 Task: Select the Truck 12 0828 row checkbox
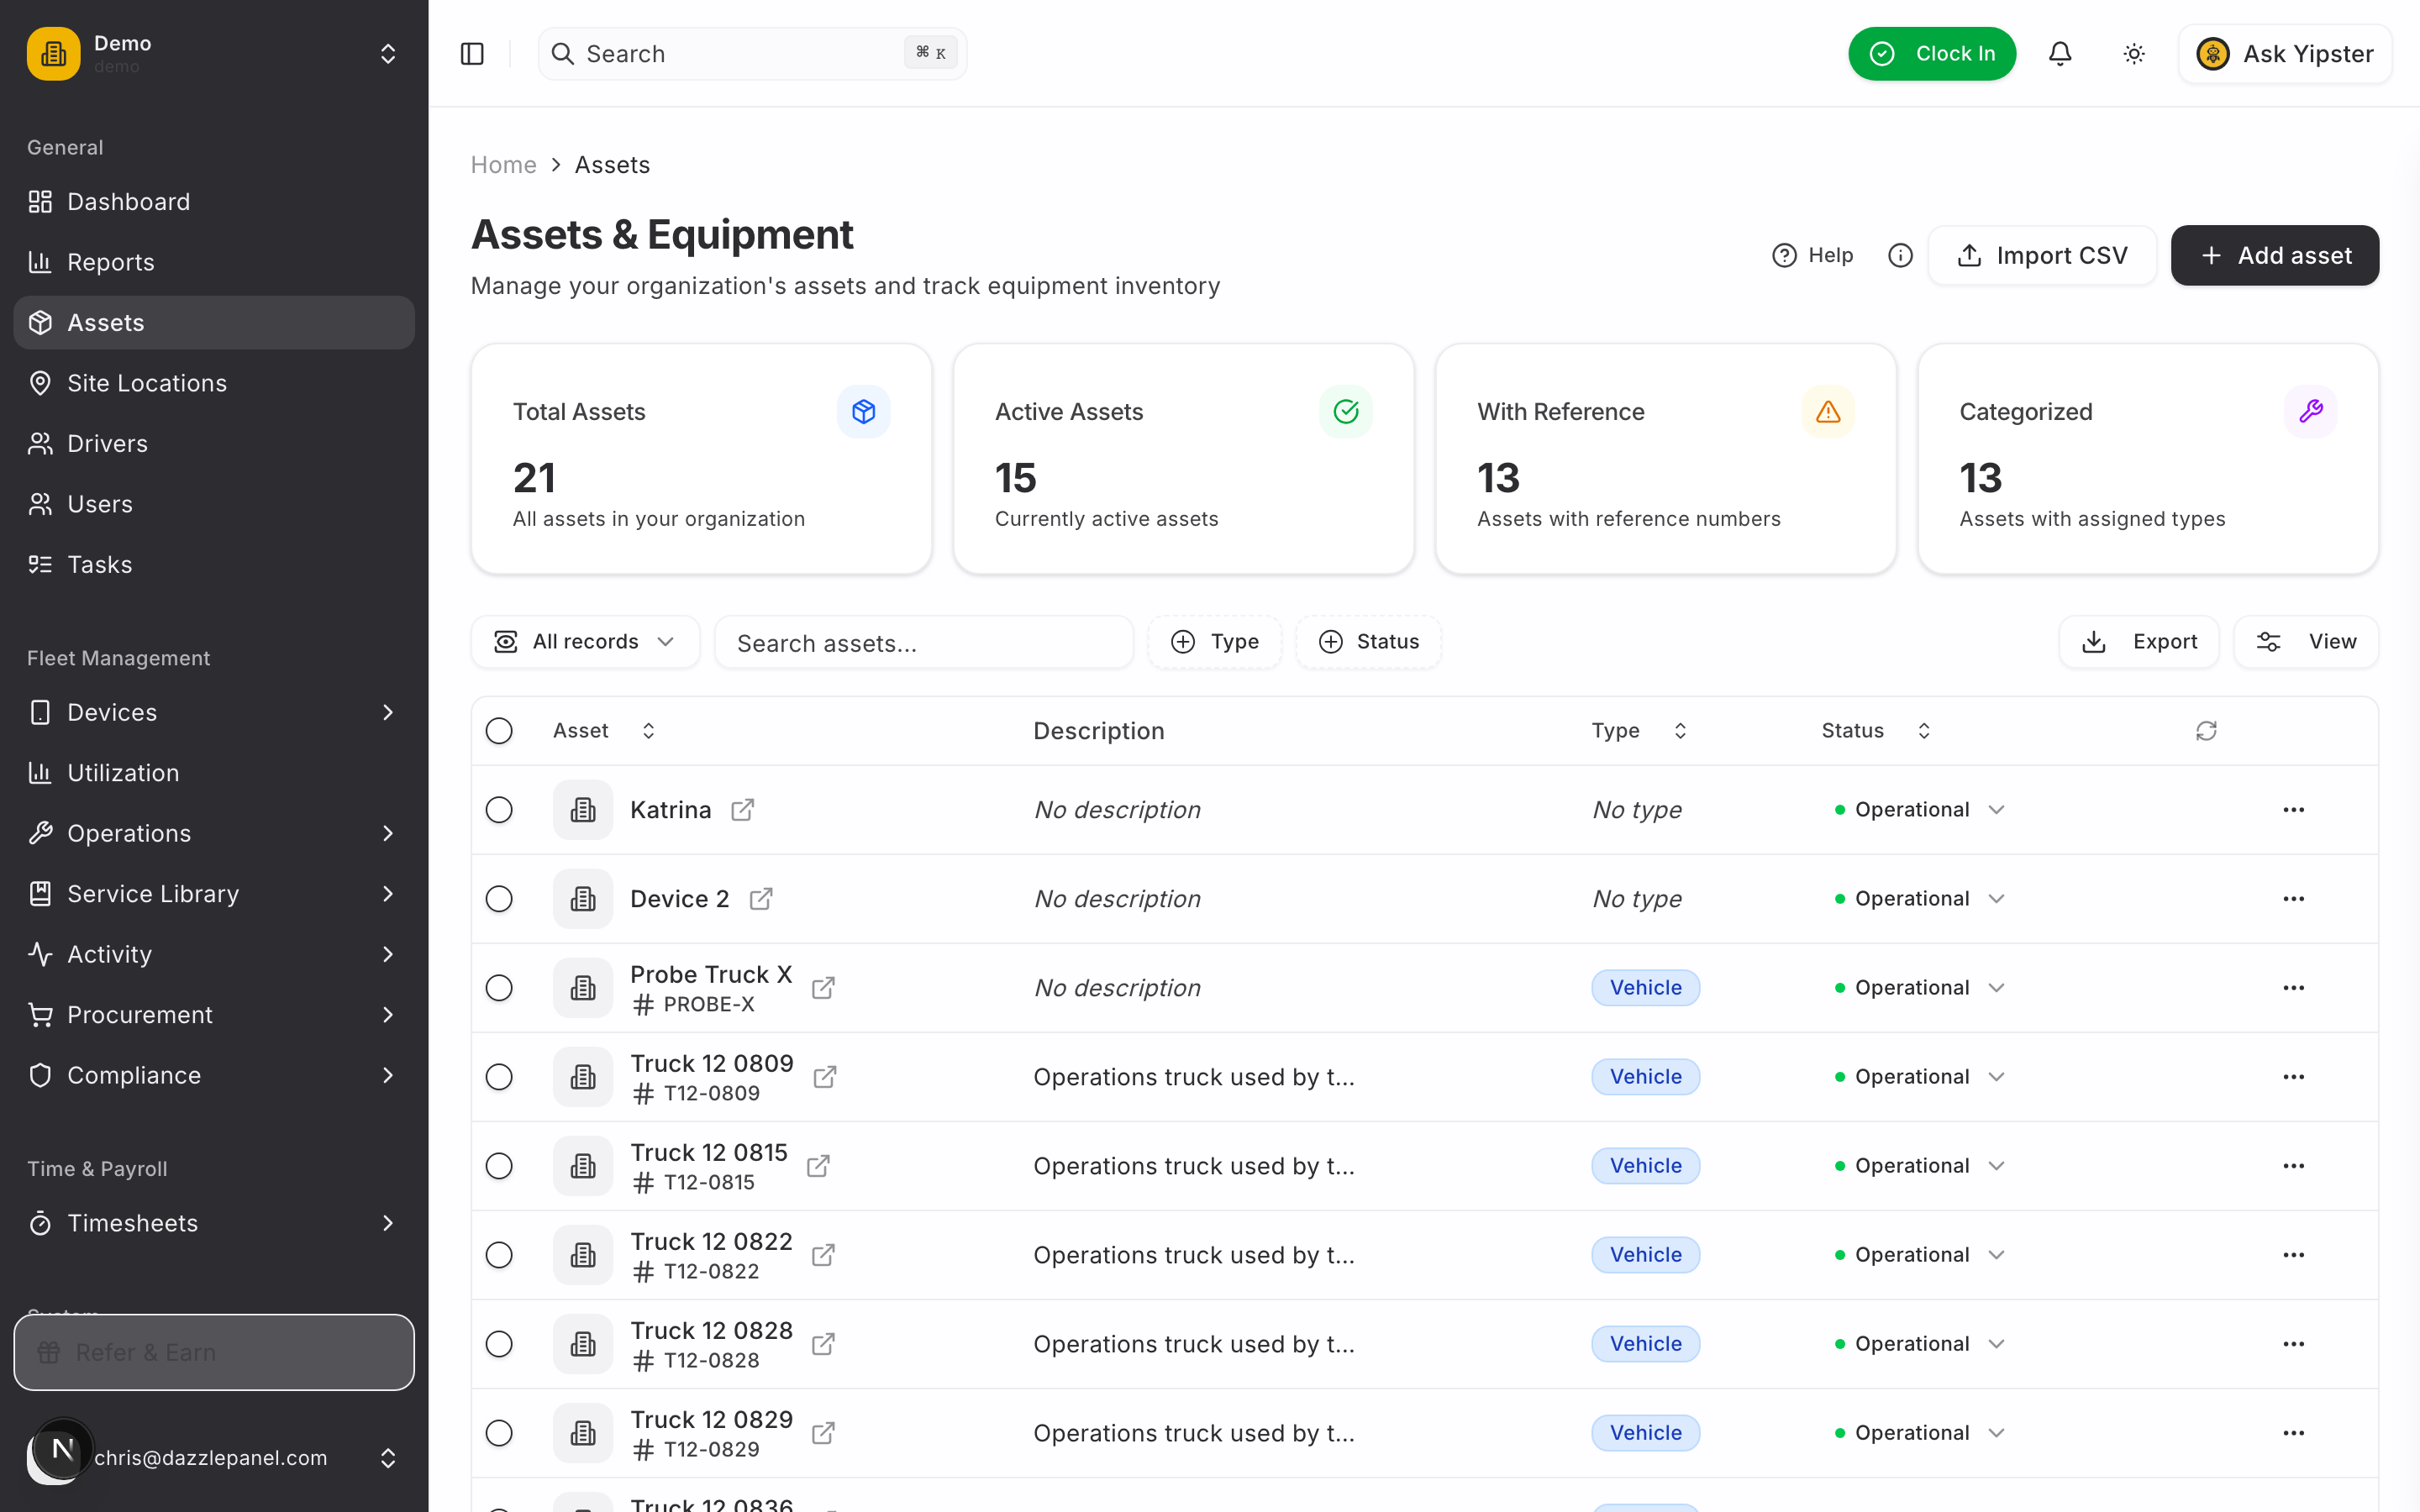point(499,1344)
